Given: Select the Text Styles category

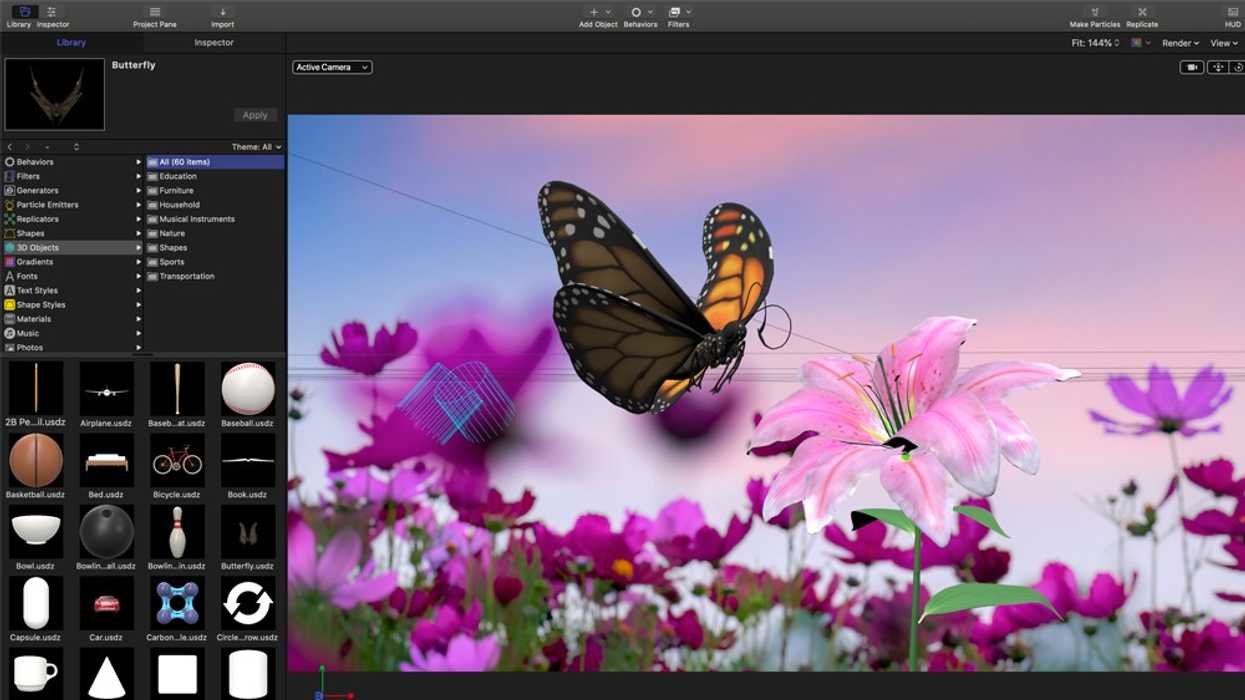Looking at the screenshot, I should [73, 290].
